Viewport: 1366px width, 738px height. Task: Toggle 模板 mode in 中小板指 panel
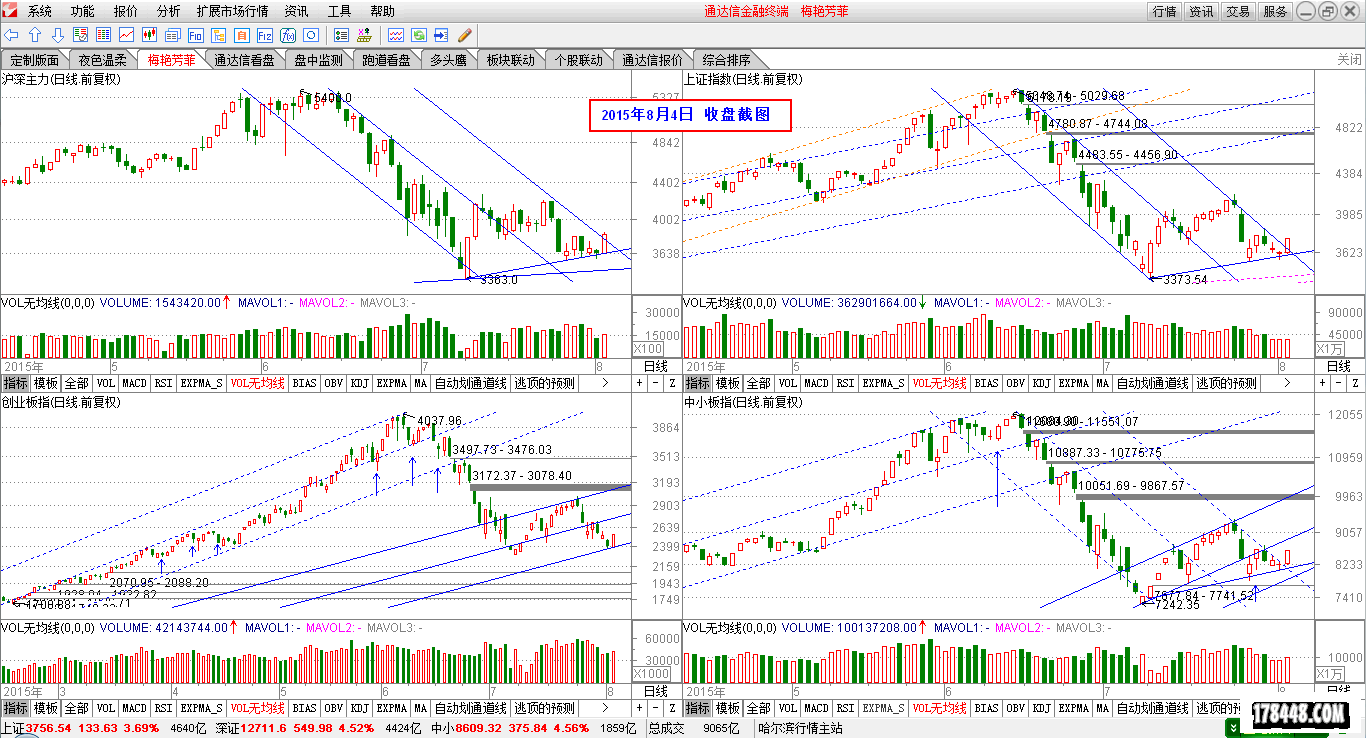click(729, 708)
